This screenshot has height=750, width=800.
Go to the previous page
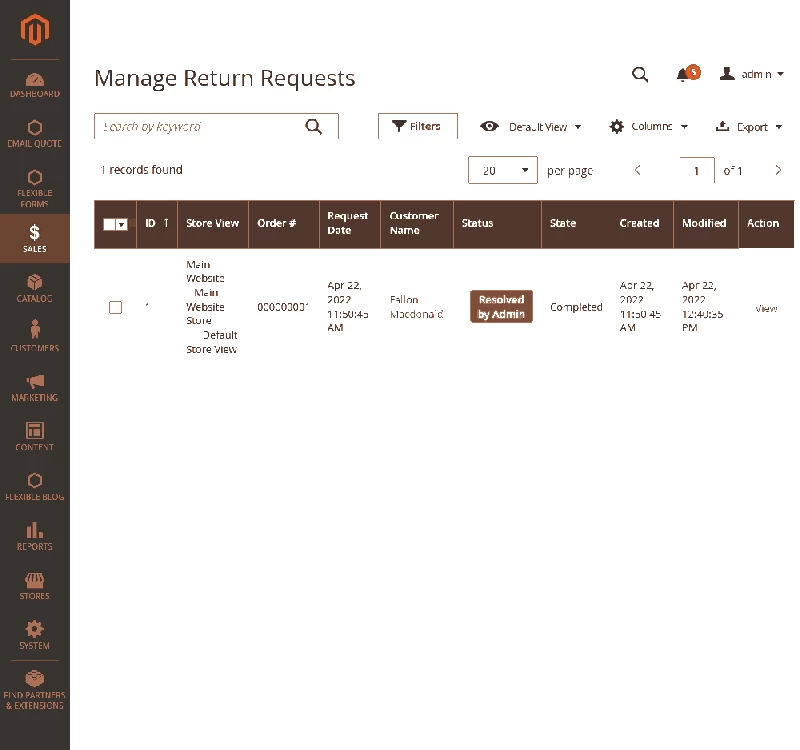click(x=637, y=170)
